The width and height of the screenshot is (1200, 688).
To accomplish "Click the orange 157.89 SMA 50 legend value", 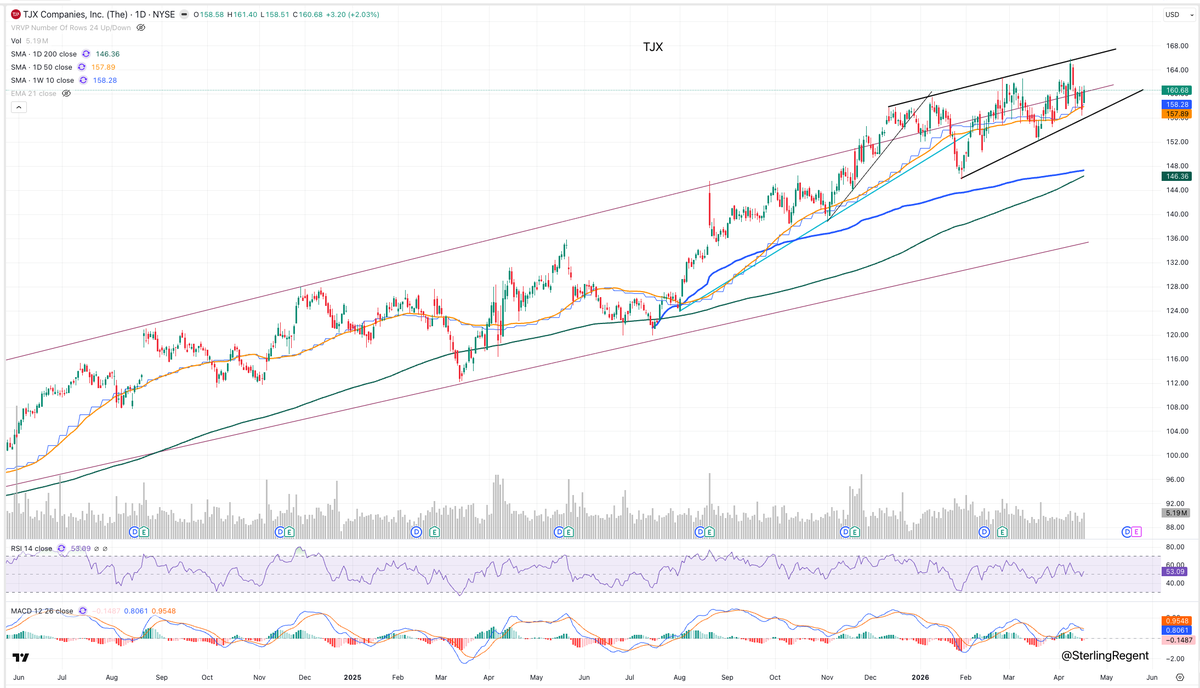I will click(104, 66).
